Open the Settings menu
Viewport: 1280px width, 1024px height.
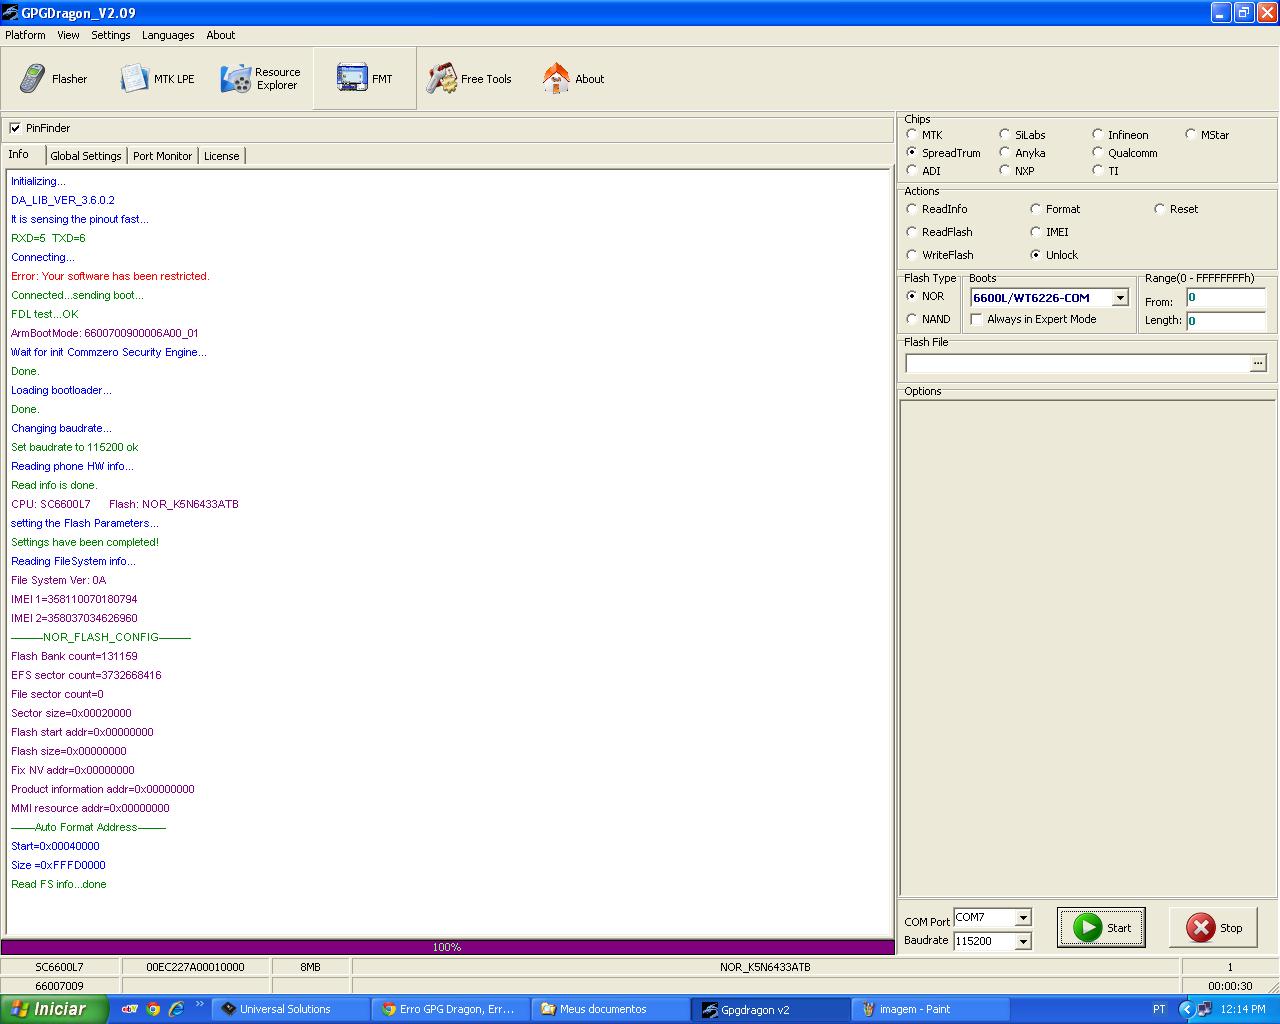coord(111,35)
